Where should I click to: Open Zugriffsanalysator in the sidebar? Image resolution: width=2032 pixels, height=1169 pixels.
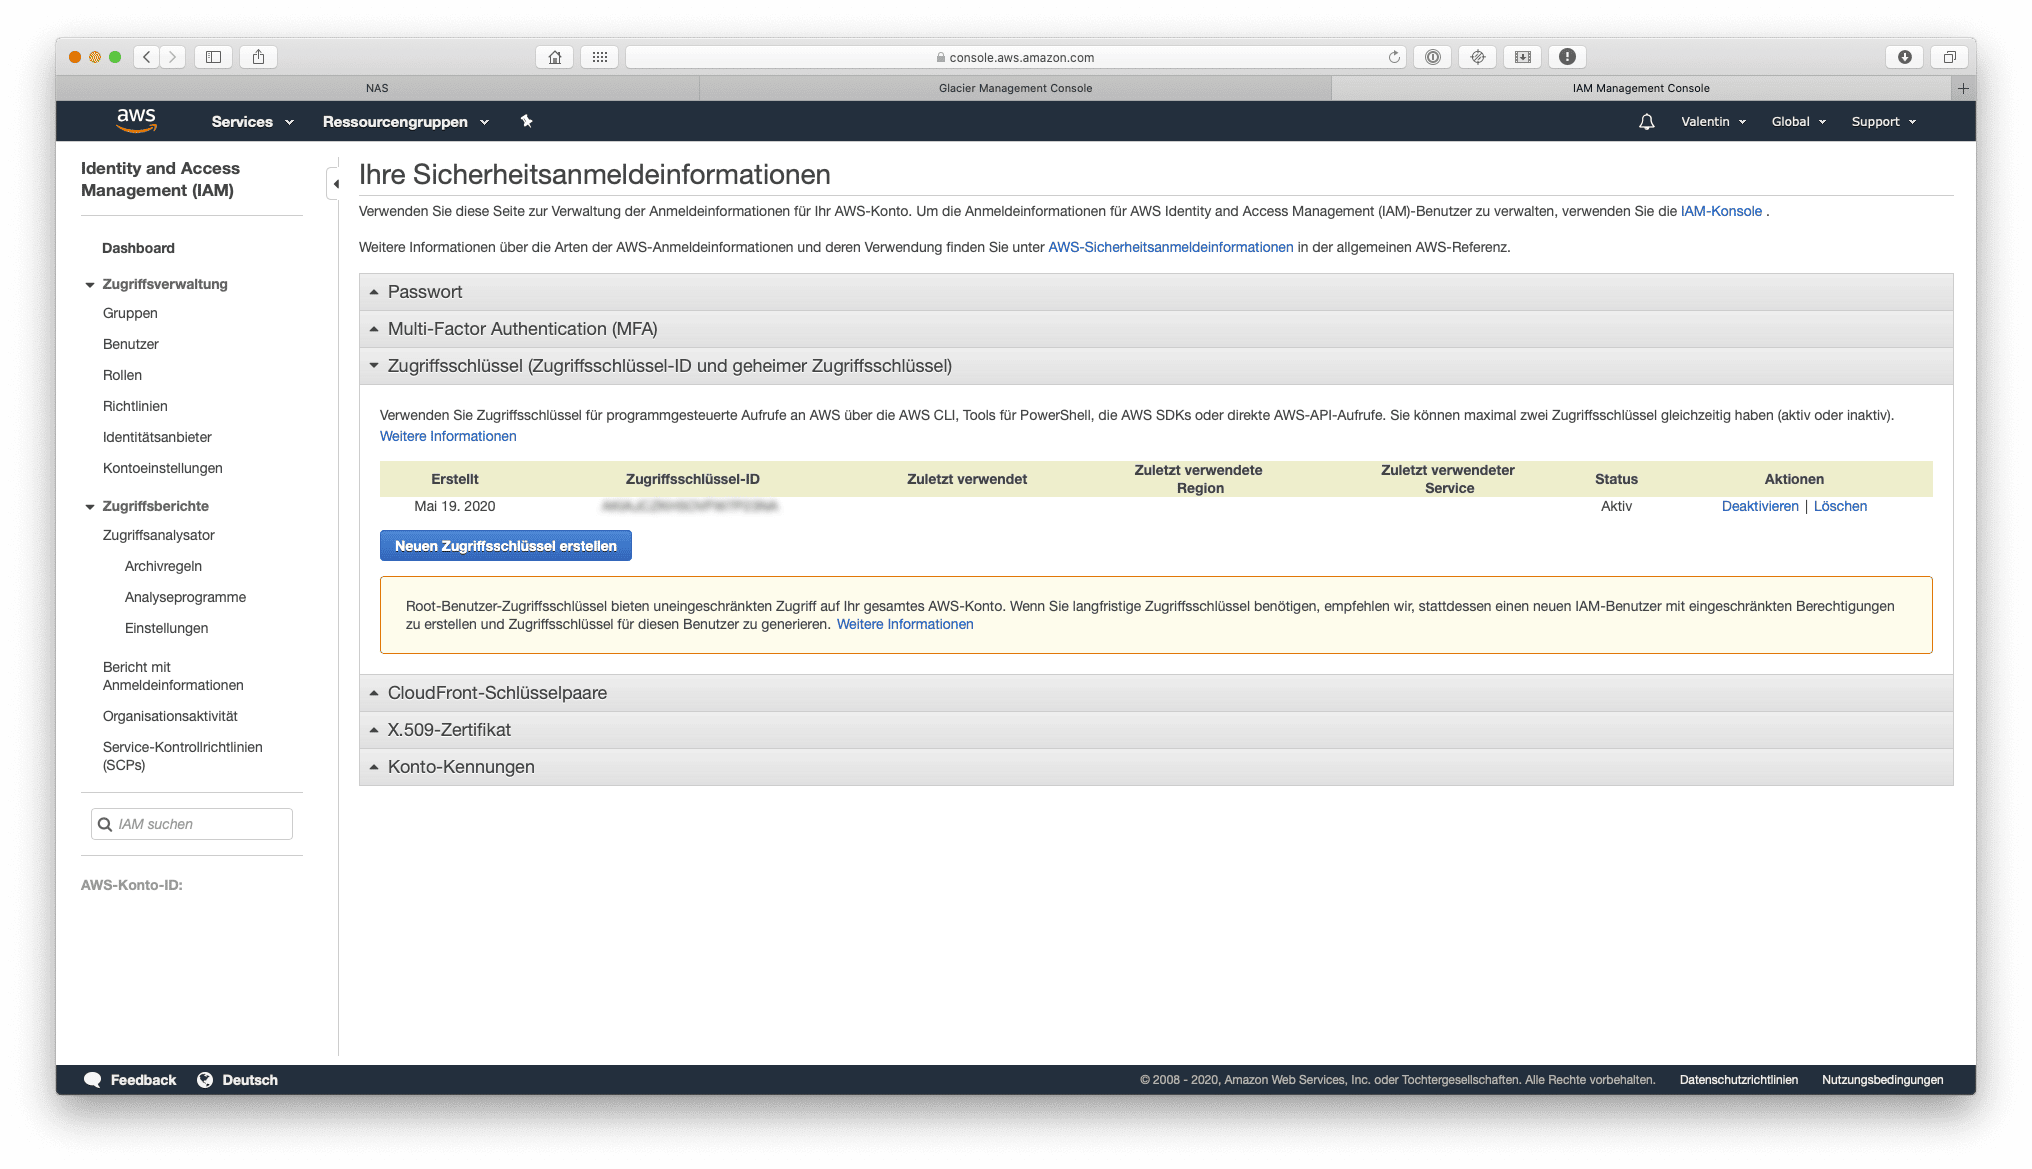159,535
